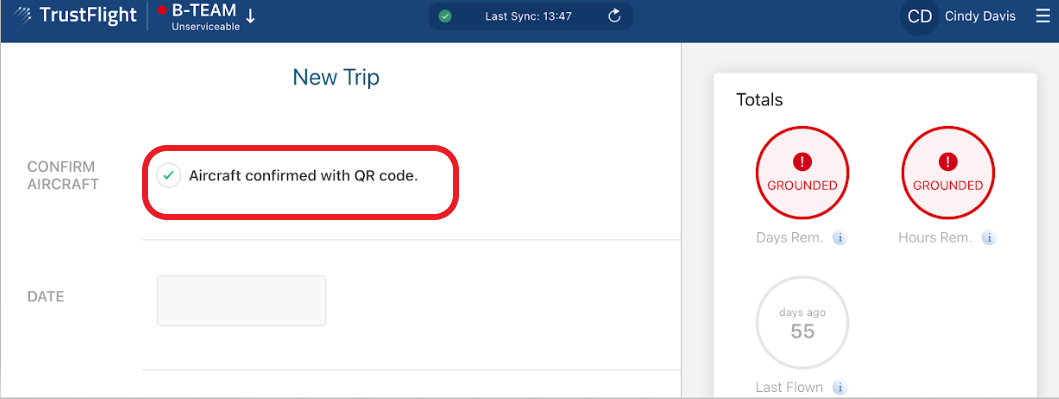The width and height of the screenshot is (1059, 399).
Task: Open the Cindy Davis user menu
Action: click(981, 17)
